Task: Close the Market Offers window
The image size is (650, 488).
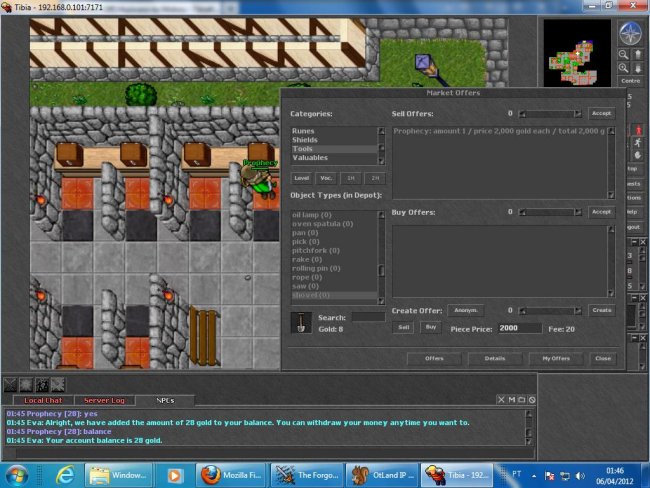Action: [x=603, y=359]
